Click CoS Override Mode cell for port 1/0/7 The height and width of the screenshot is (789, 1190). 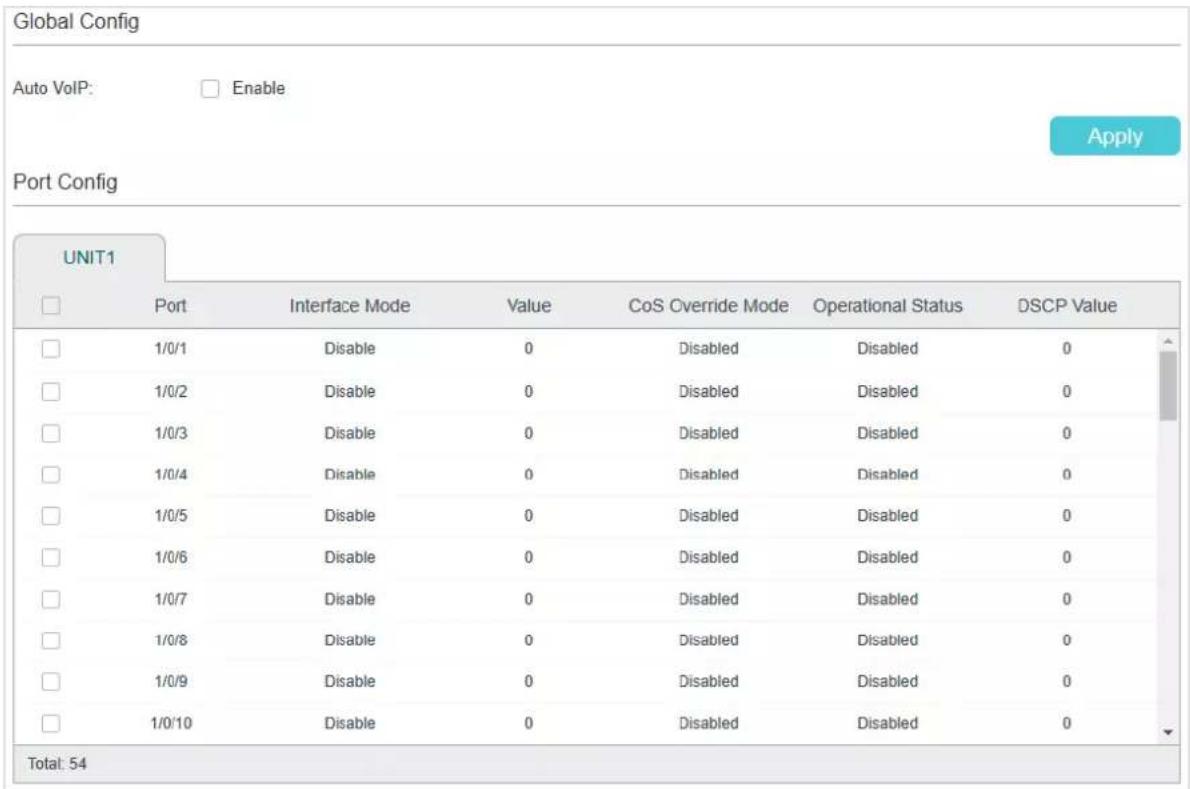708,599
